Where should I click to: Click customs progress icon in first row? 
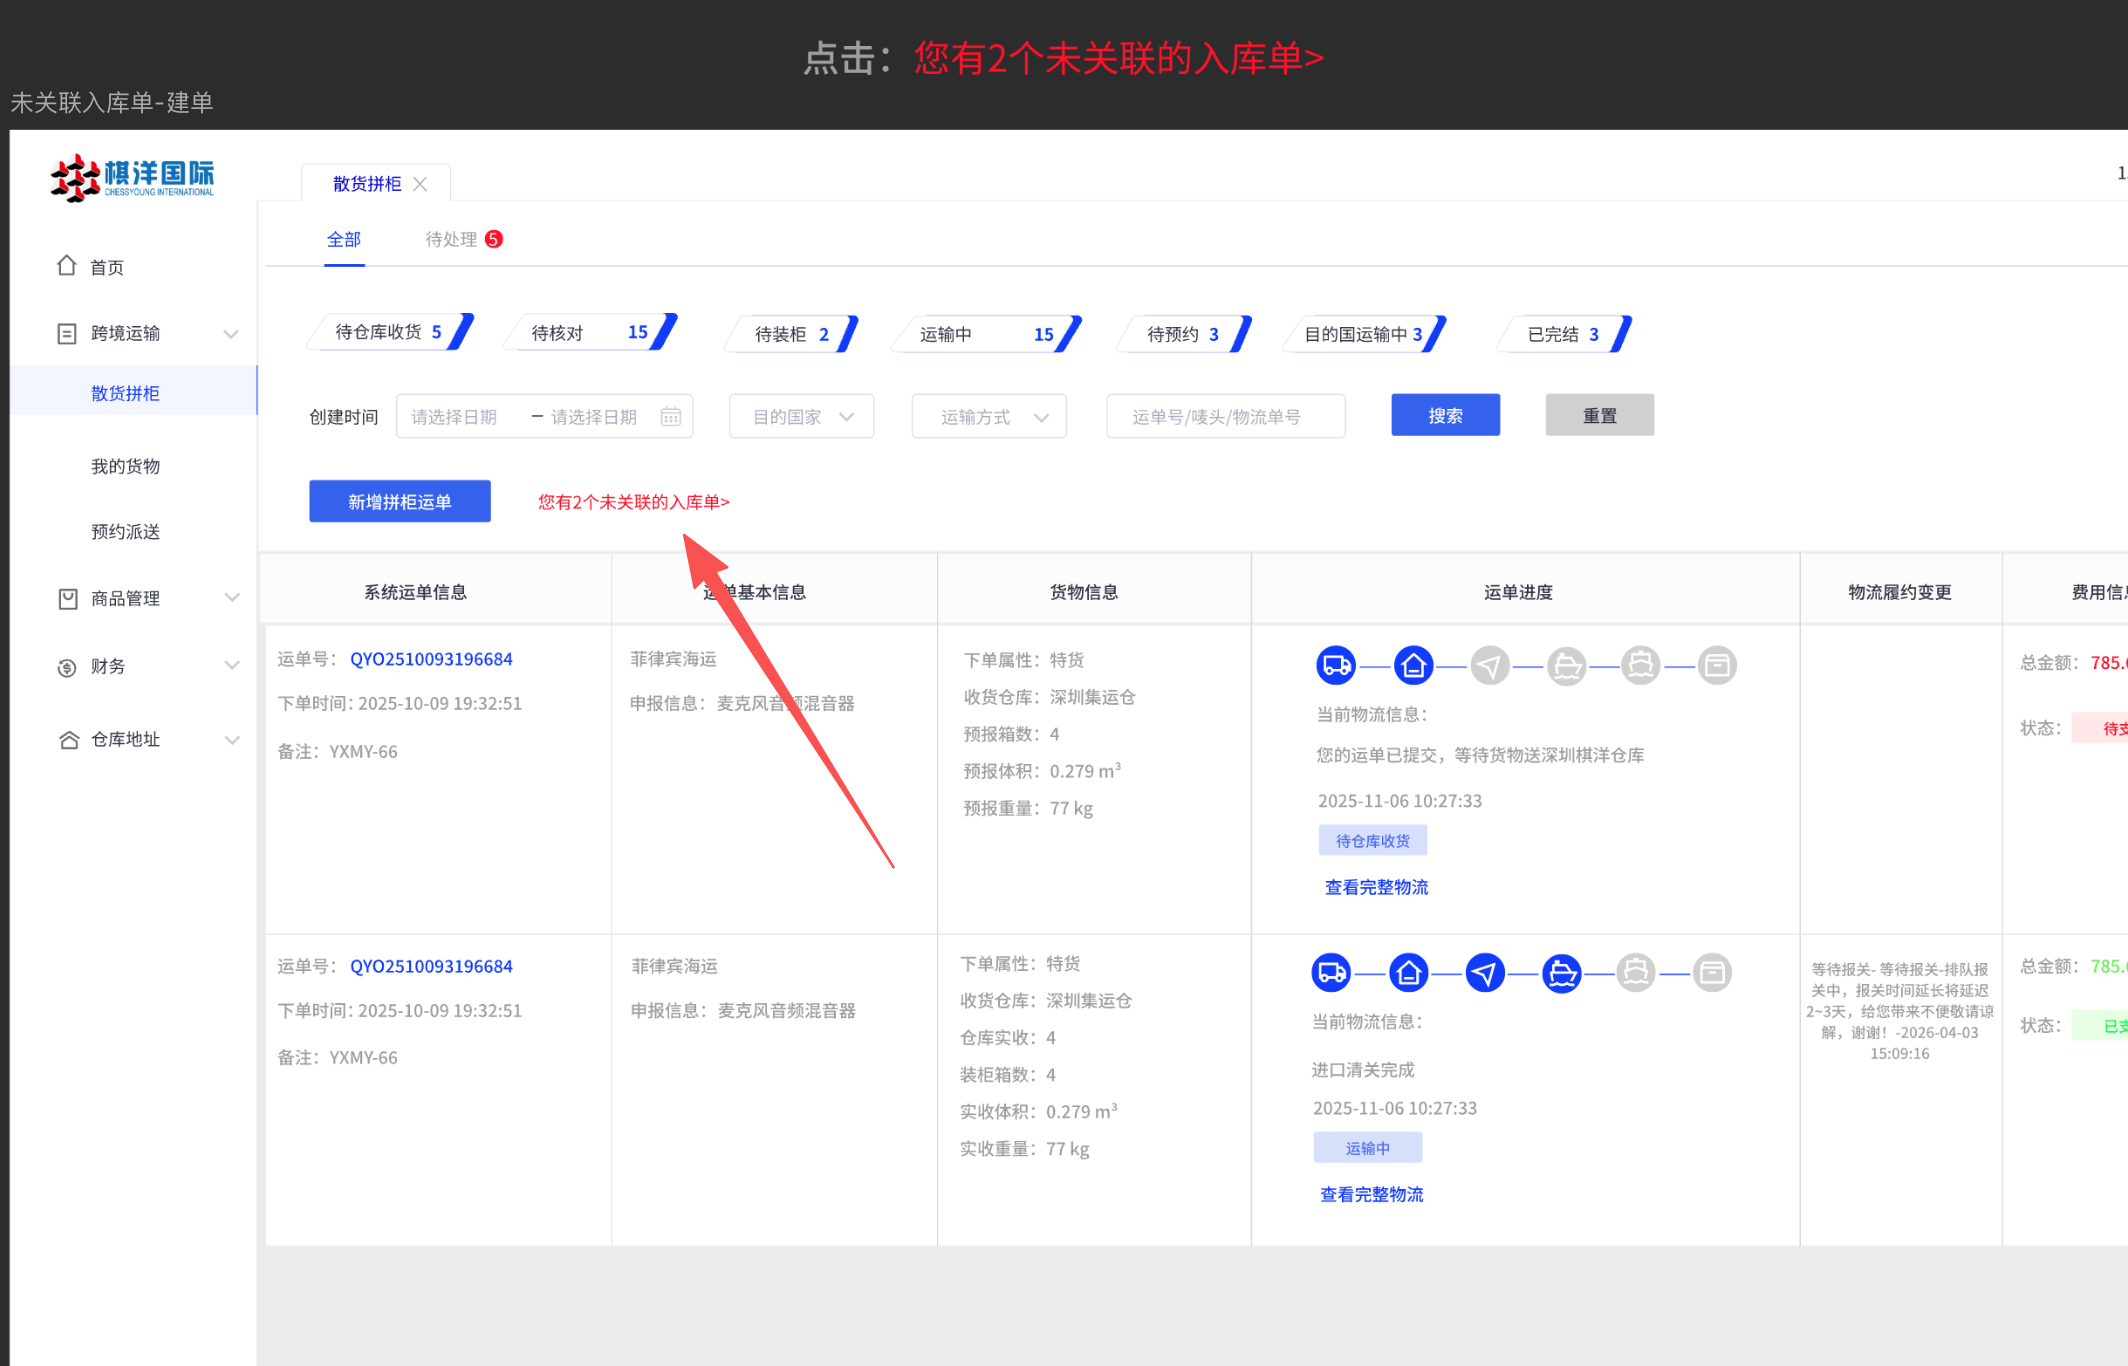1641,665
